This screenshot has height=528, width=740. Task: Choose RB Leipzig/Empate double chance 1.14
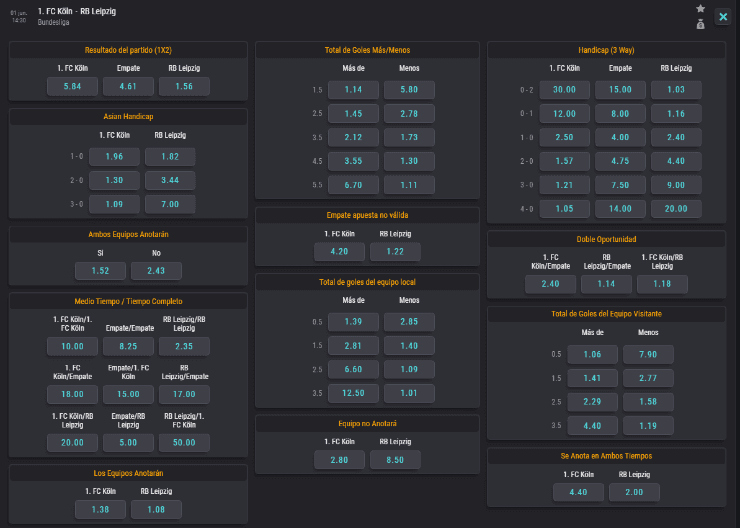point(606,284)
